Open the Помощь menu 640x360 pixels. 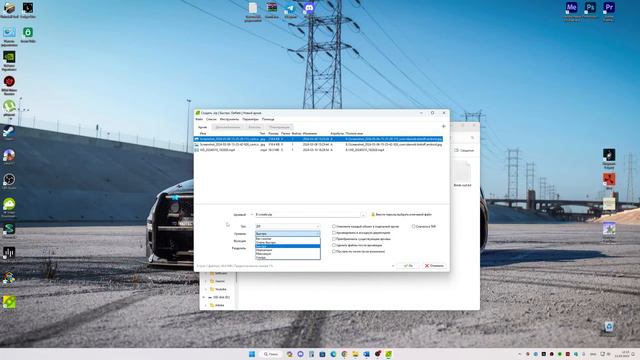coord(268,119)
